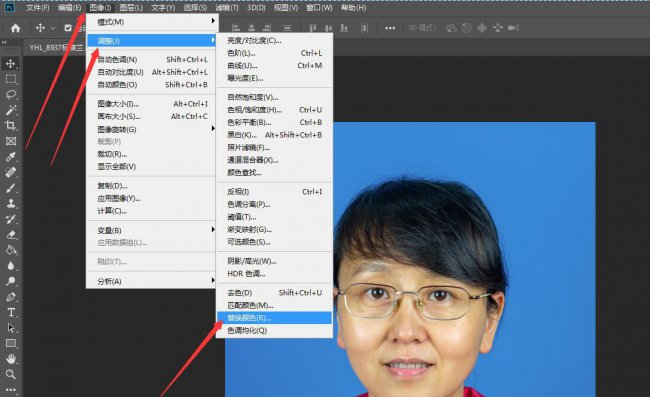Select the Healing Brush tool
The width and height of the screenshot is (650, 397).
[x=11, y=172]
